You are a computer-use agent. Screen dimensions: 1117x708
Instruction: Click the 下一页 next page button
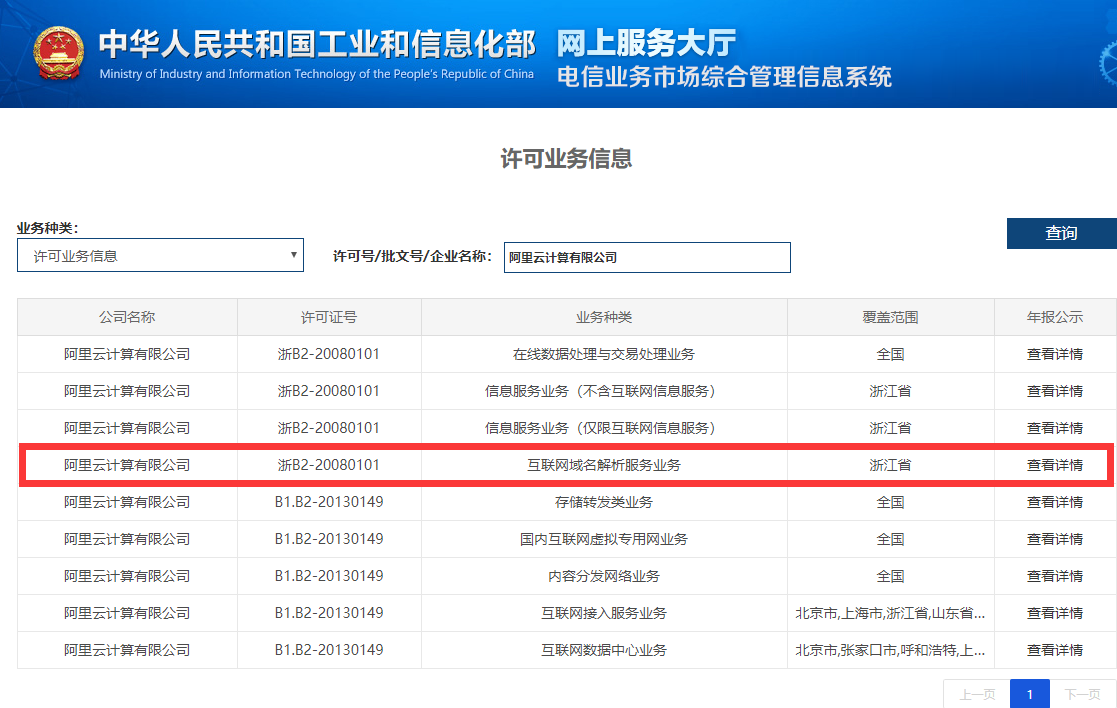(1082, 694)
